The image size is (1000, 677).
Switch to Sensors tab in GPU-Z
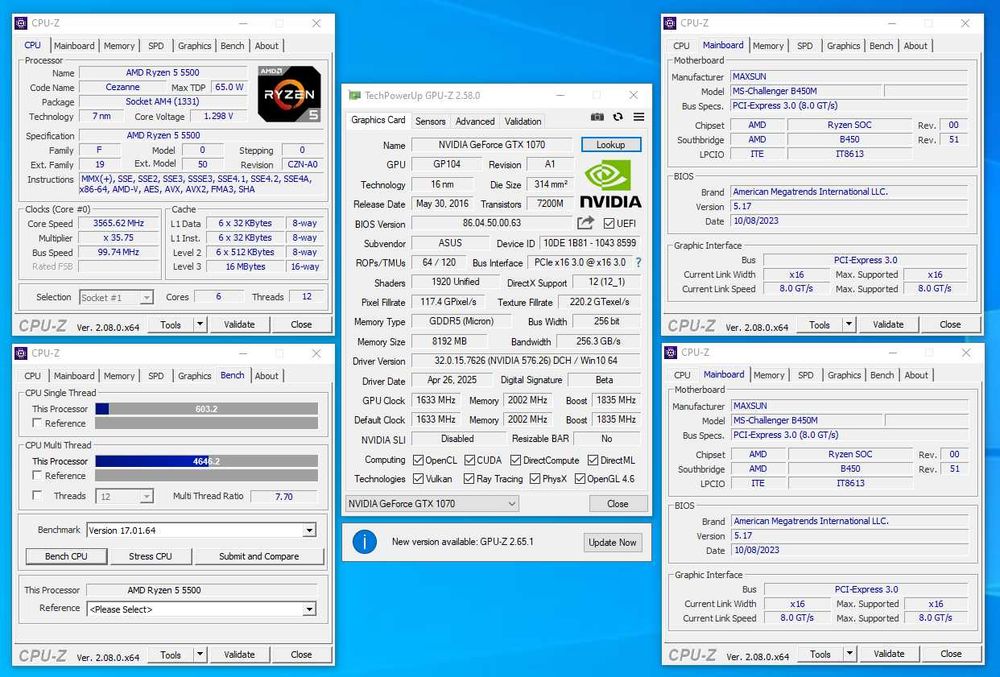430,121
